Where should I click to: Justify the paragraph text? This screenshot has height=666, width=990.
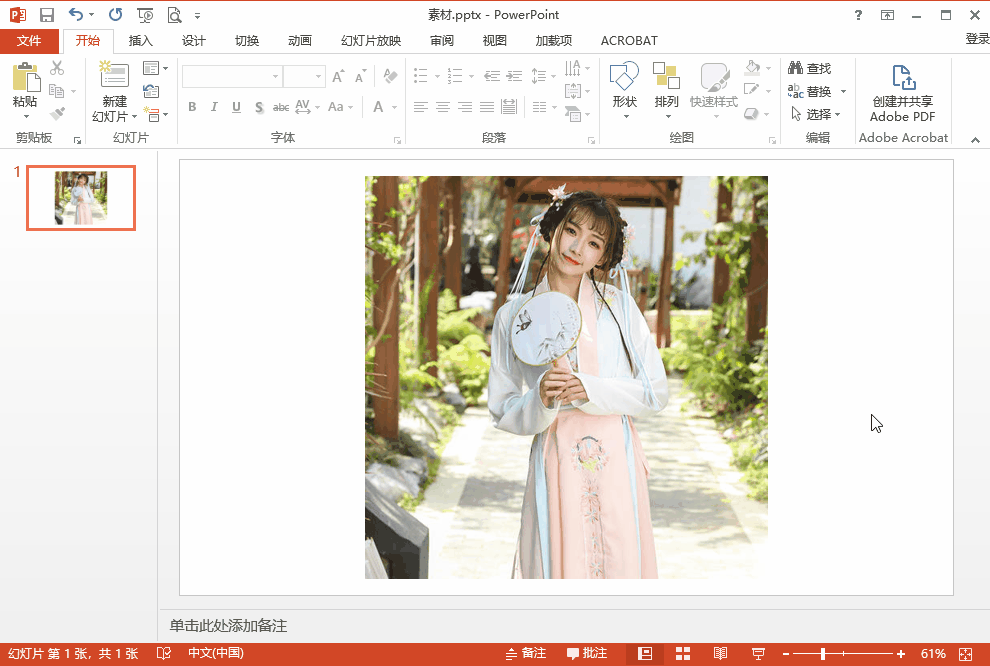coord(487,107)
